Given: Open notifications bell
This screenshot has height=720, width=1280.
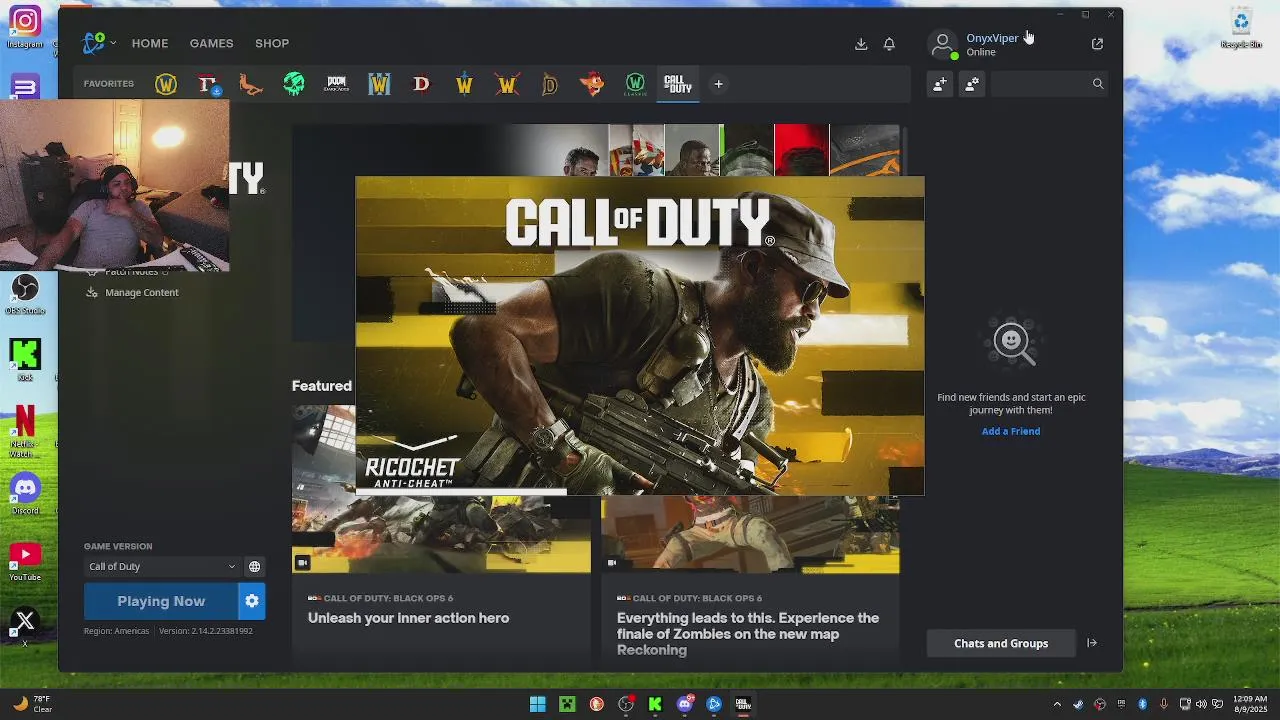Looking at the screenshot, I should 889,44.
